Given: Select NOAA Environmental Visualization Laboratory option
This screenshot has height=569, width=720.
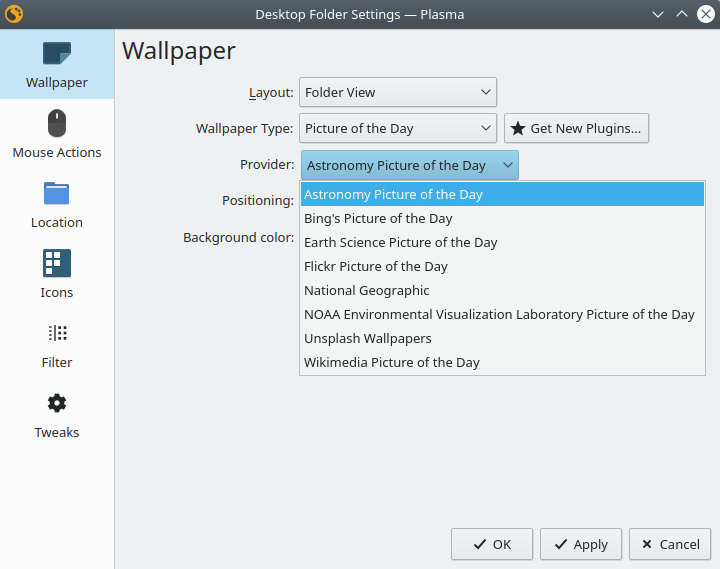Looking at the screenshot, I should pos(499,314).
